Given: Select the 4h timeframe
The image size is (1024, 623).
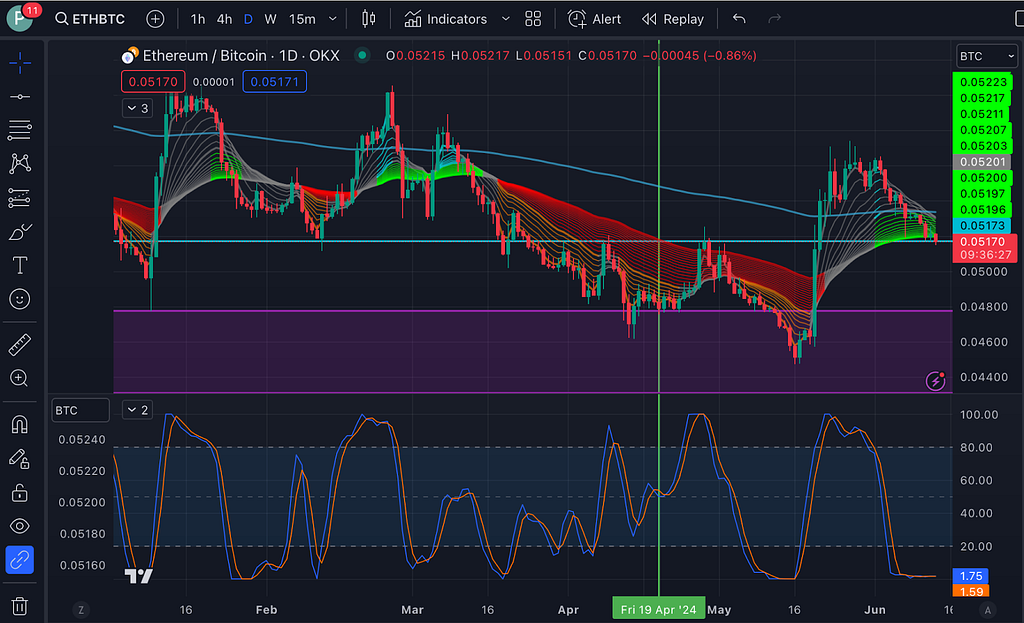Looking at the screenshot, I should pyautogui.click(x=224, y=19).
